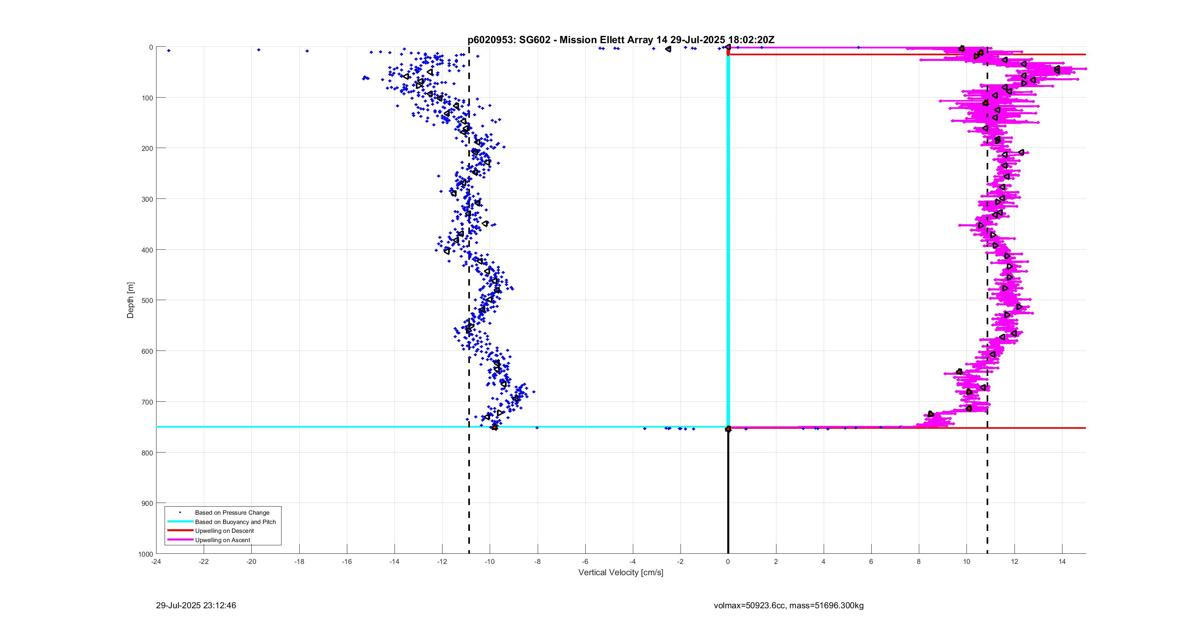Click x-axis tick label '-12'

tap(442, 562)
